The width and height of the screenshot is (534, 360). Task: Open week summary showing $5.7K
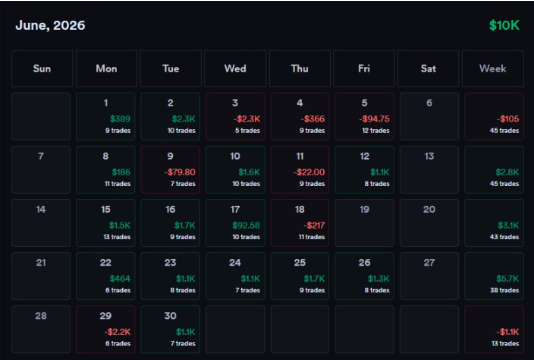click(x=494, y=276)
